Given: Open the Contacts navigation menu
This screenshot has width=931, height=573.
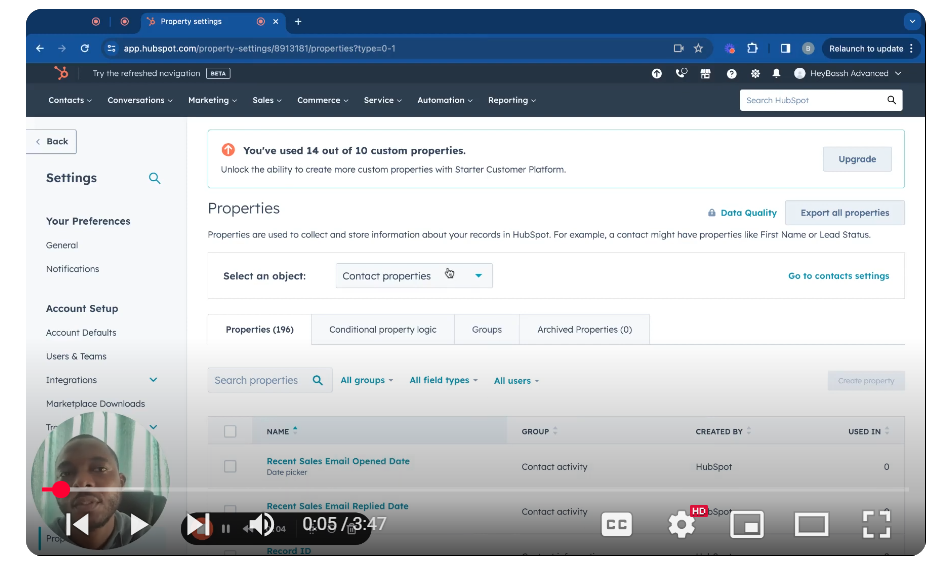Looking at the screenshot, I should pyautogui.click(x=70, y=100).
